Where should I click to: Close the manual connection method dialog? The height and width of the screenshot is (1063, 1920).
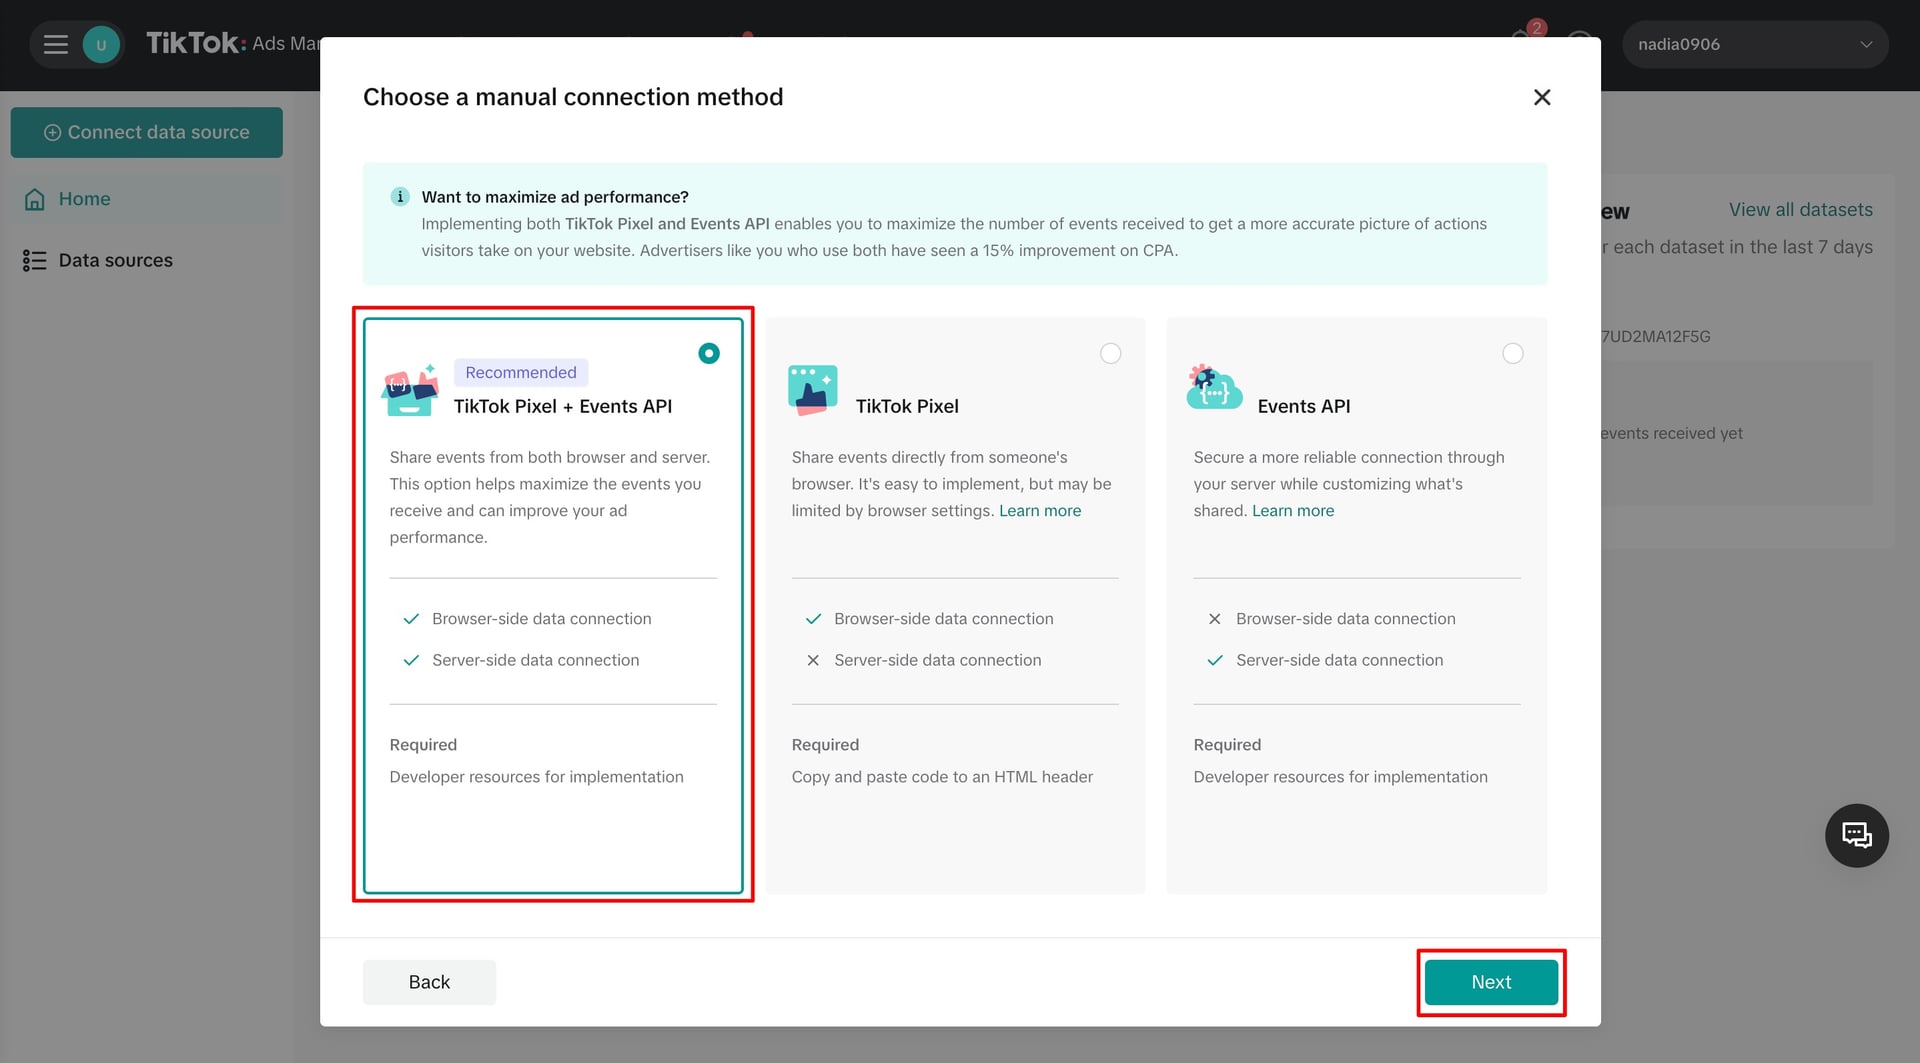[x=1542, y=97]
